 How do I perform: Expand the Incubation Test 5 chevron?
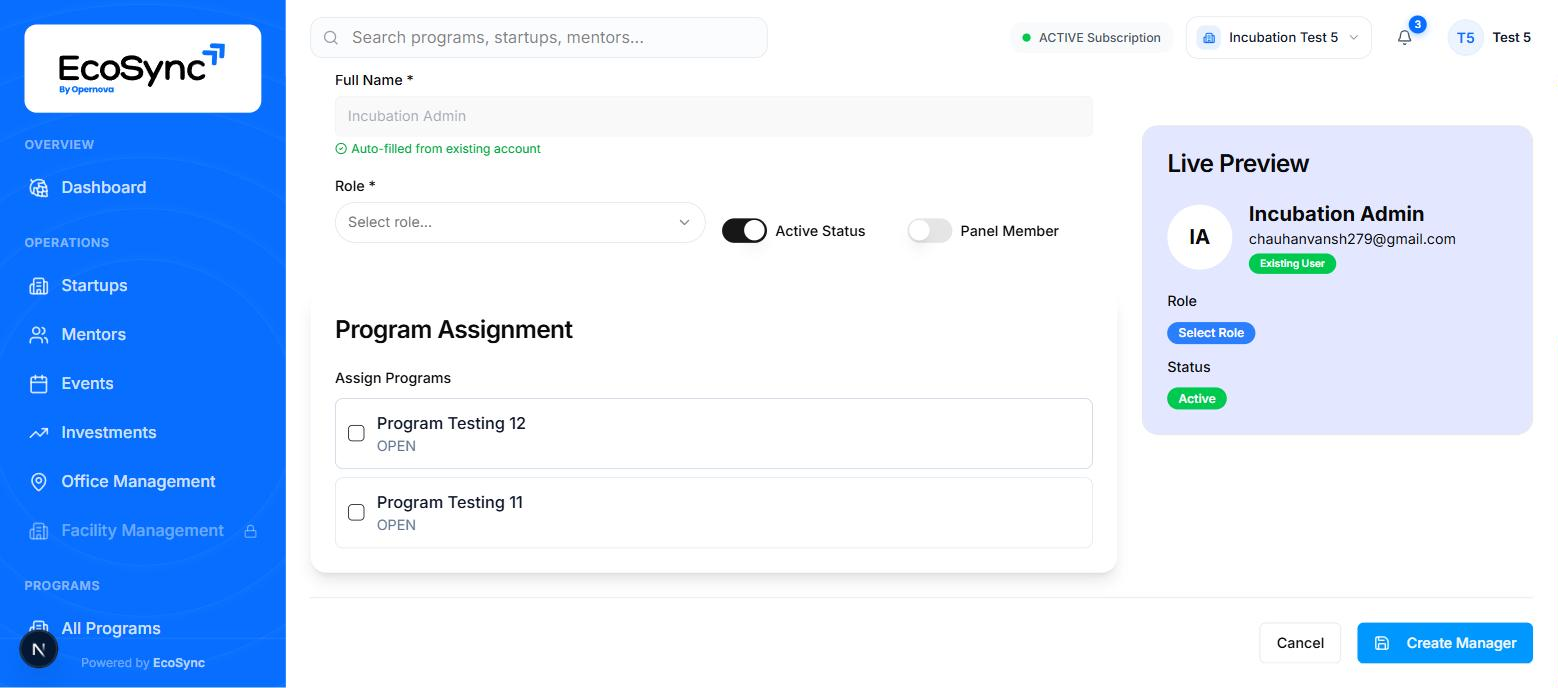click(x=1354, y=38)
